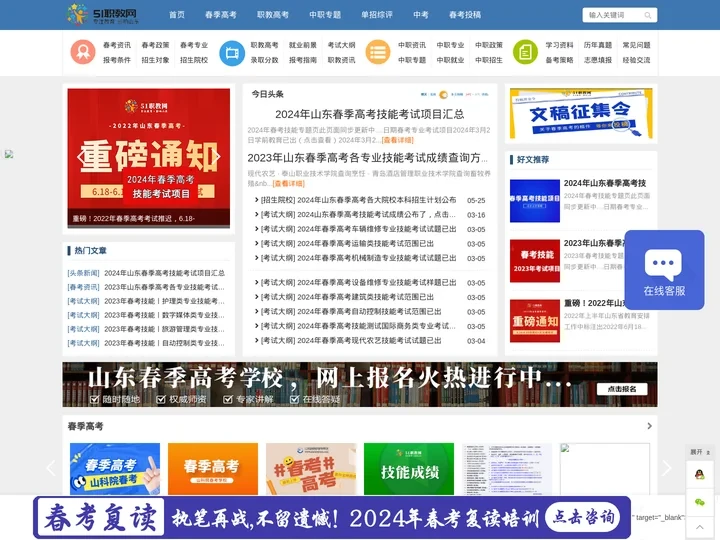This screenshot has height=540, width=720.
Task: Go to next slide in red banner carousel
Action: coord(216,157)
